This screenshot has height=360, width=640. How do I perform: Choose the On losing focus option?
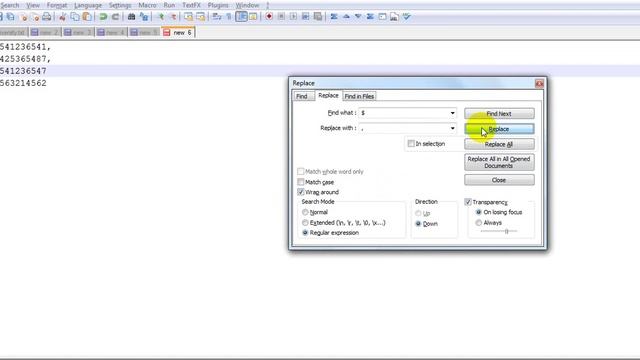(x=479, y=212)
